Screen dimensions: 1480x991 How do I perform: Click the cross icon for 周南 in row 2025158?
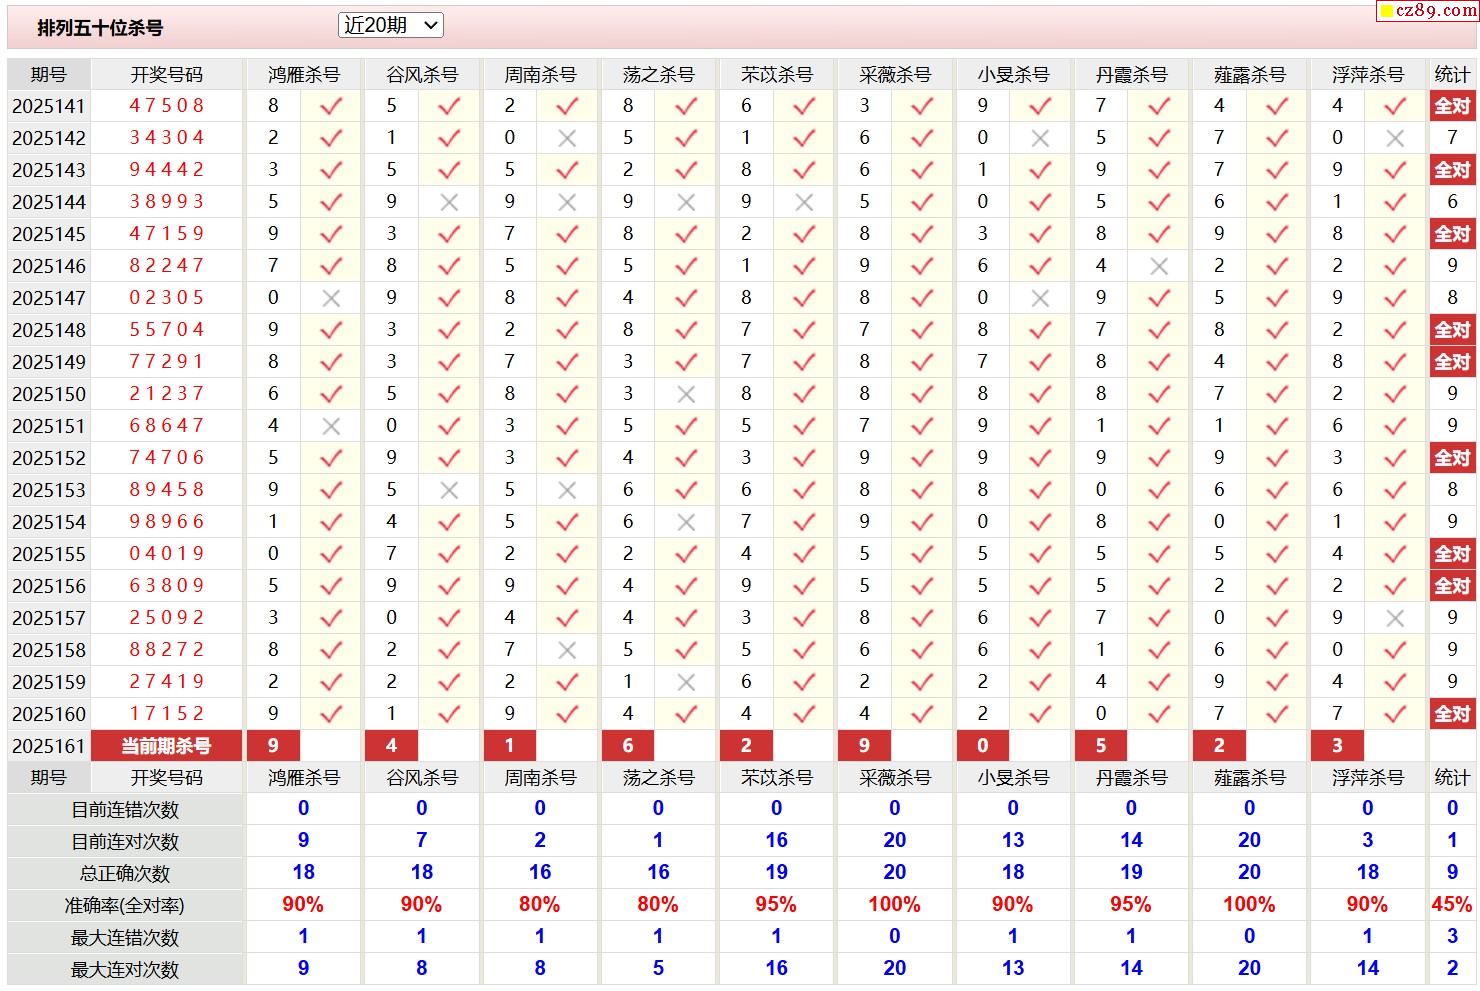click(x=567, y=650)
